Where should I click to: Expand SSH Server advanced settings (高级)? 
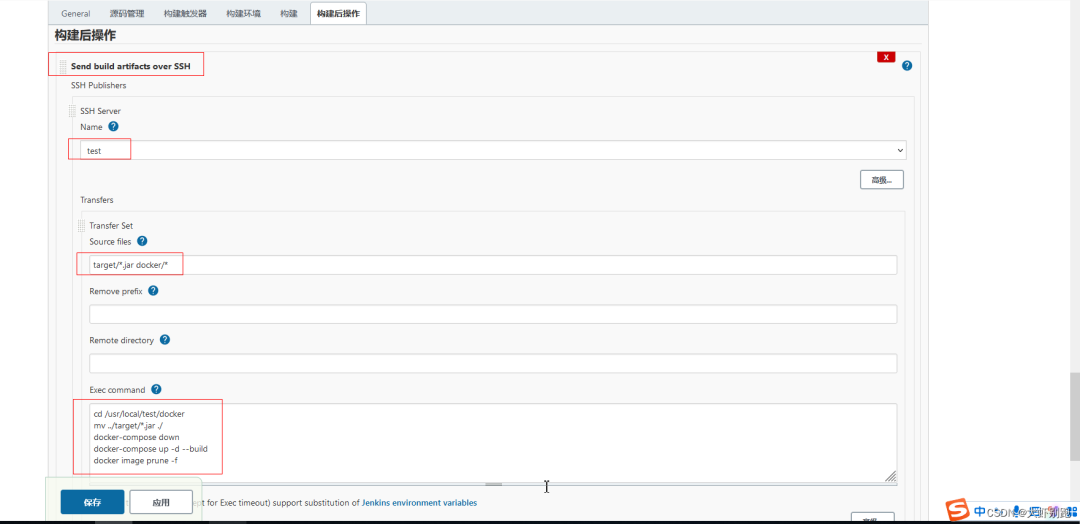coord(881,180)
